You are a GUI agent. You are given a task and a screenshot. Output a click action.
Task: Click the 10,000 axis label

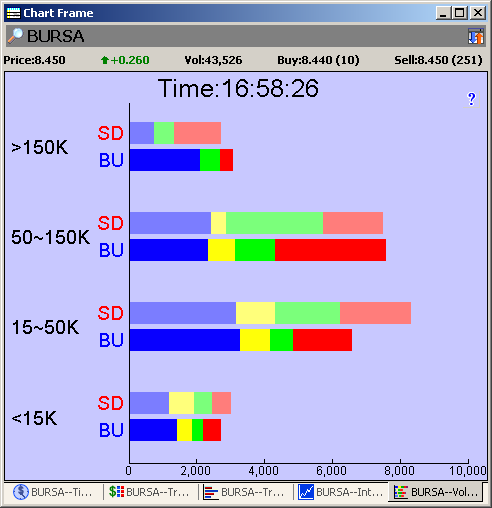point(468,471)
